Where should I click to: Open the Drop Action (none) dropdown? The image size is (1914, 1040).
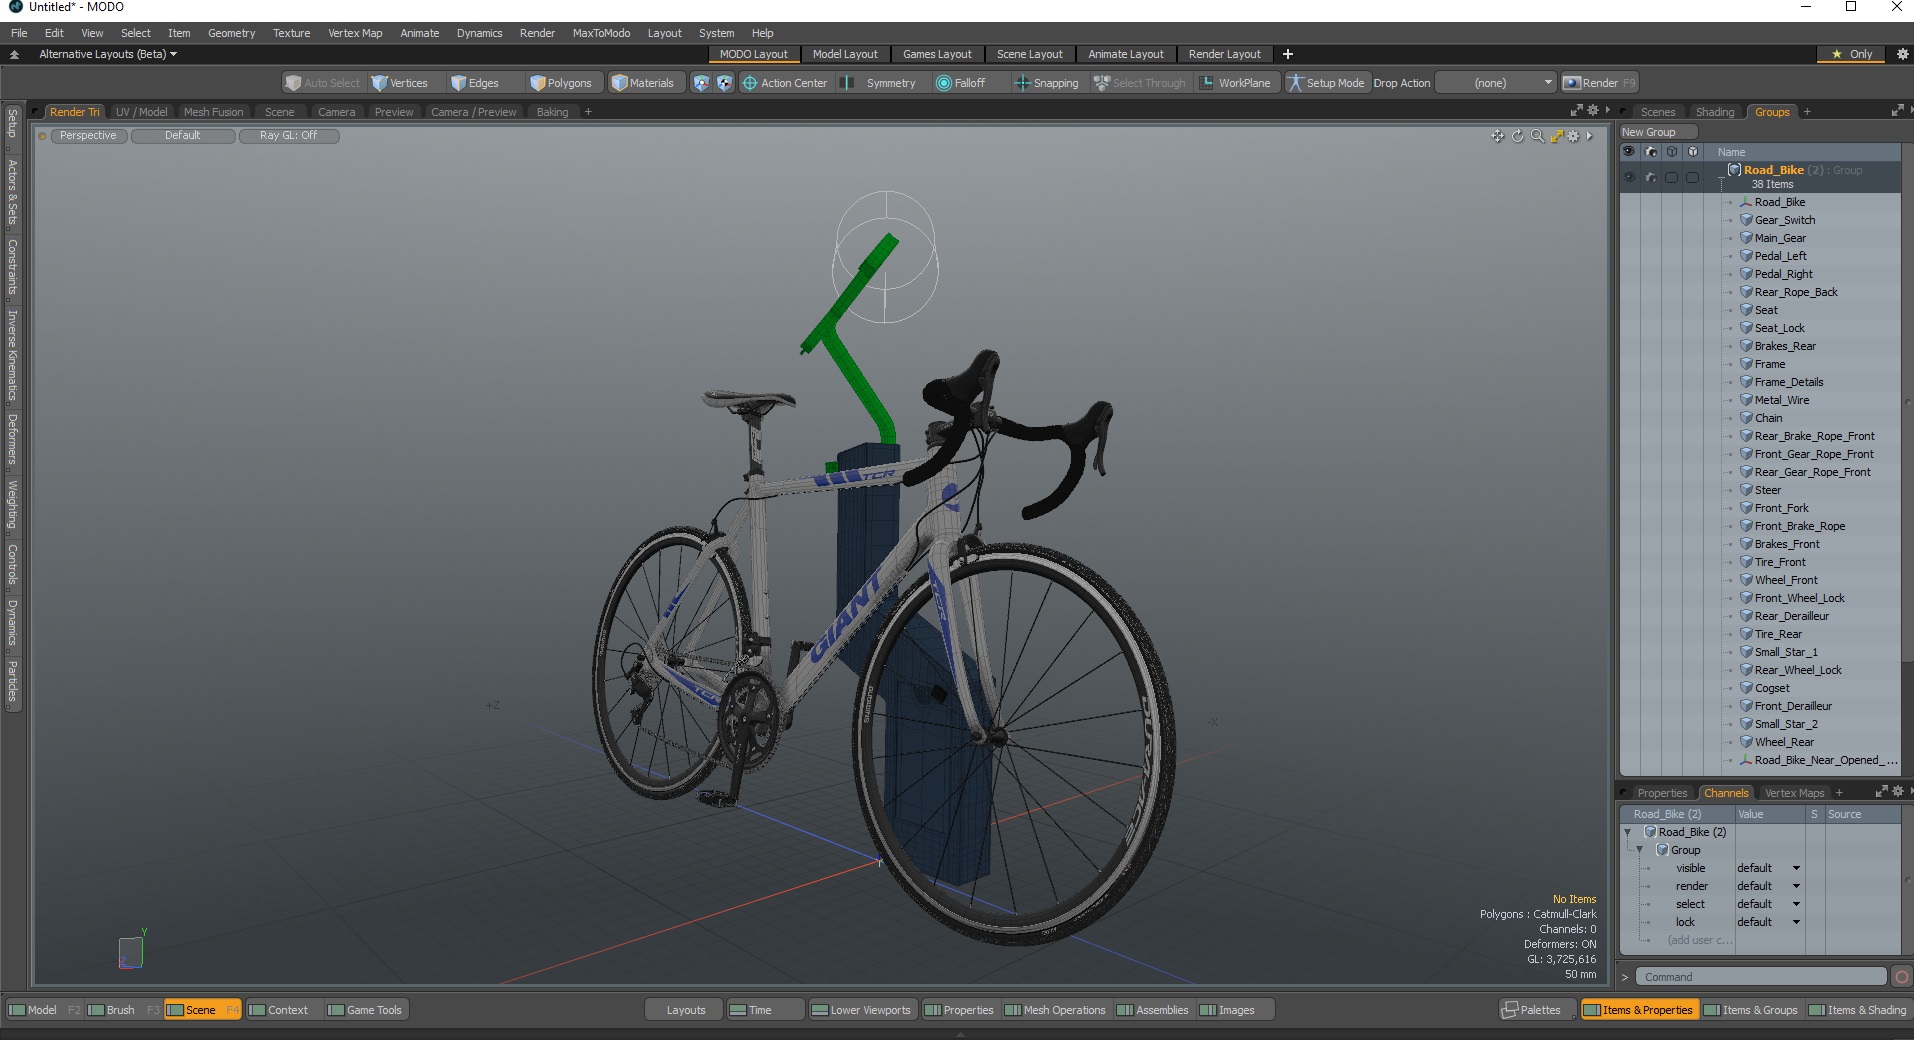(1496, 83)
